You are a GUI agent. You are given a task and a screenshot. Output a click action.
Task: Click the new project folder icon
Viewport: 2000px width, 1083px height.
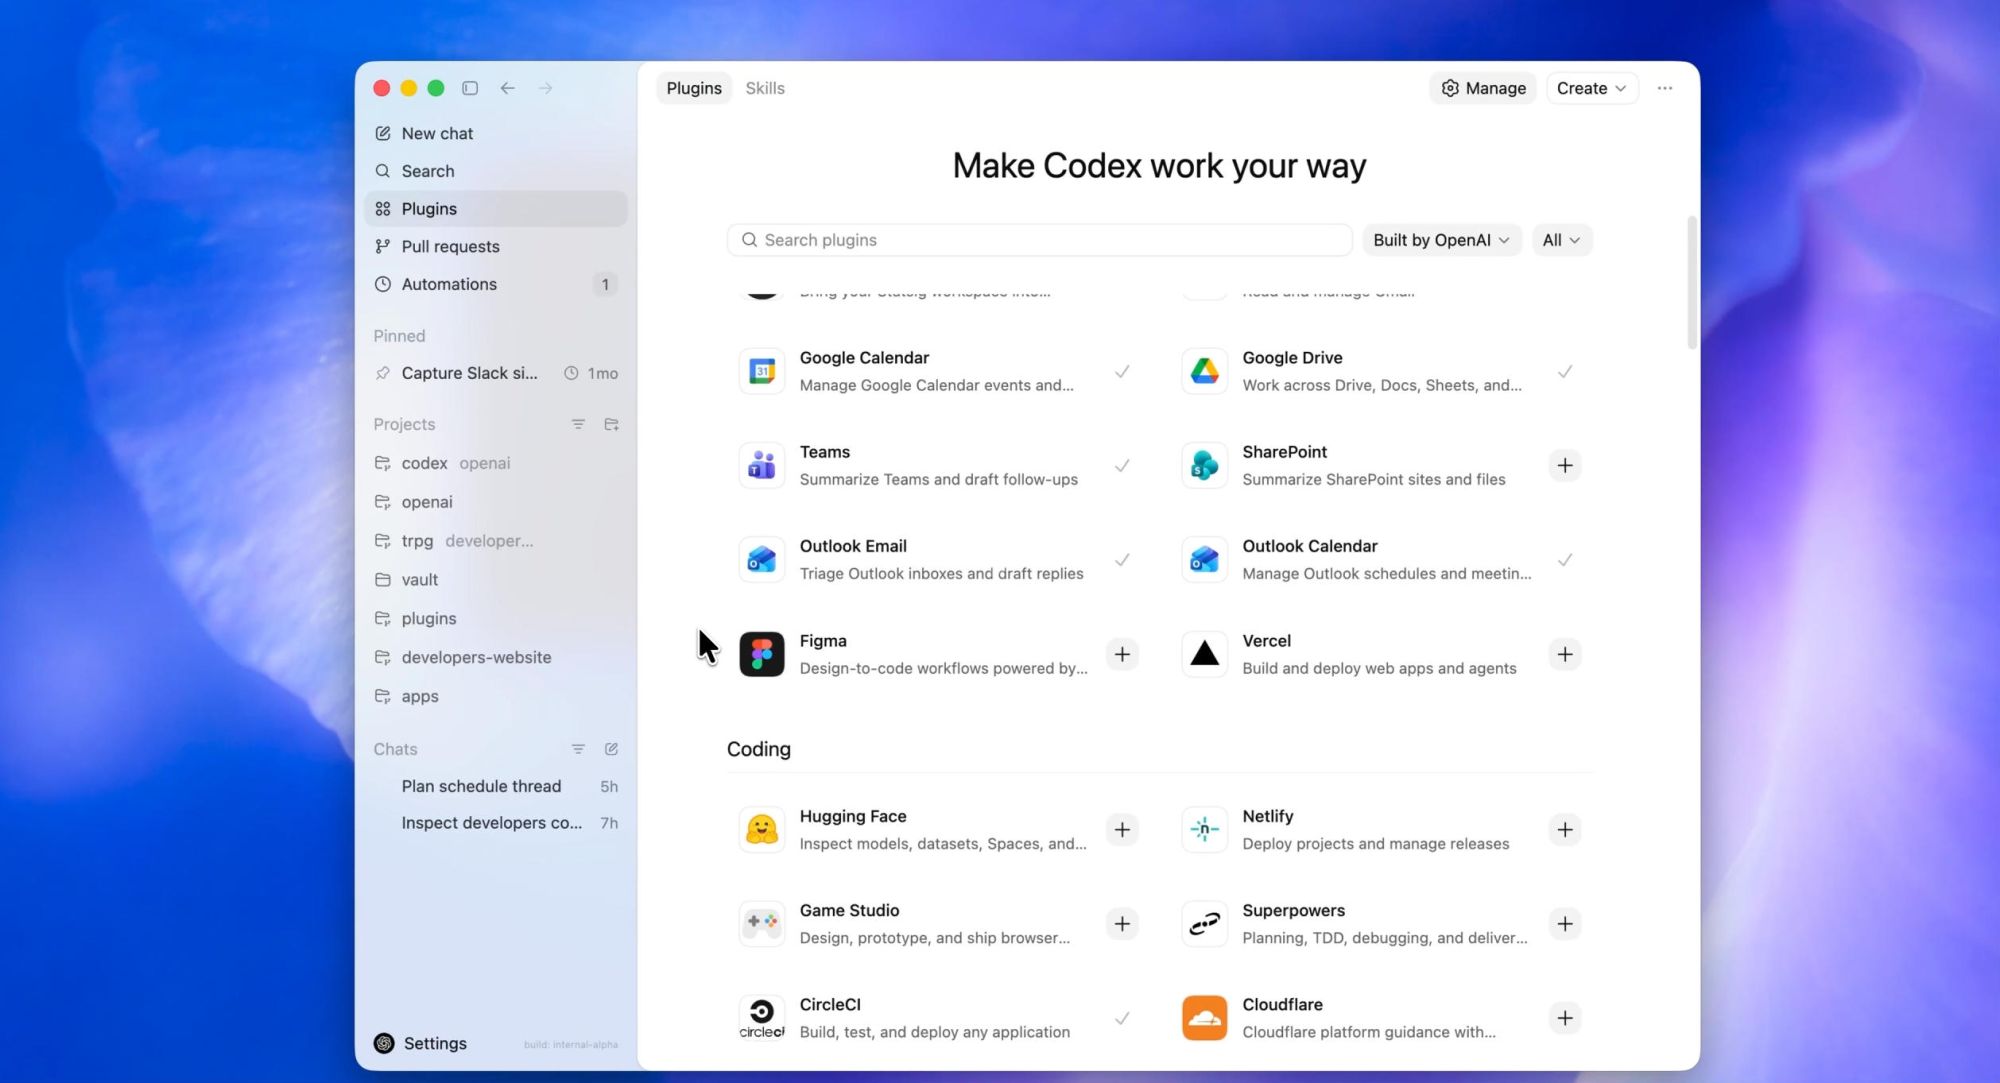[612, 424]
